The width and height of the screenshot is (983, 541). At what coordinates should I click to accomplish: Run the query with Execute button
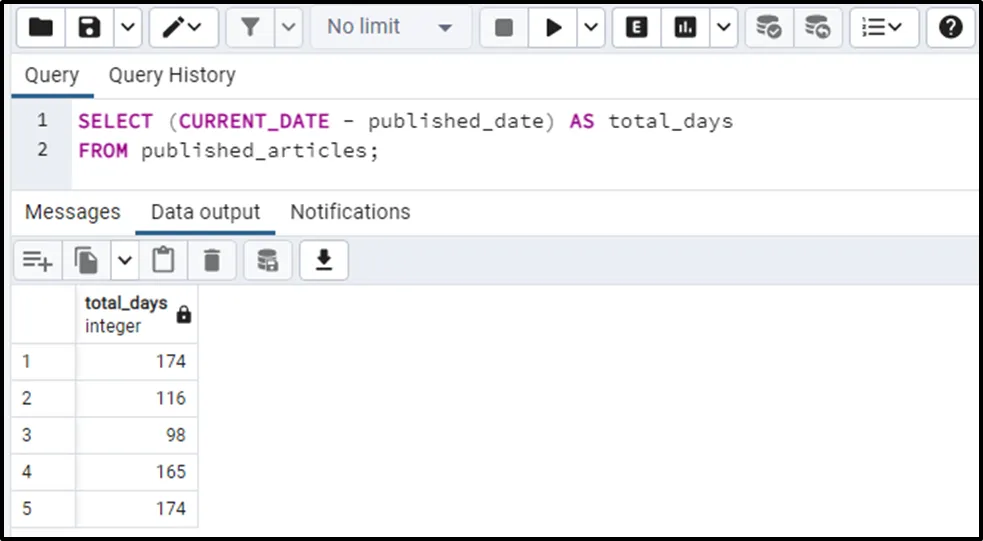[x=553, y=28]
